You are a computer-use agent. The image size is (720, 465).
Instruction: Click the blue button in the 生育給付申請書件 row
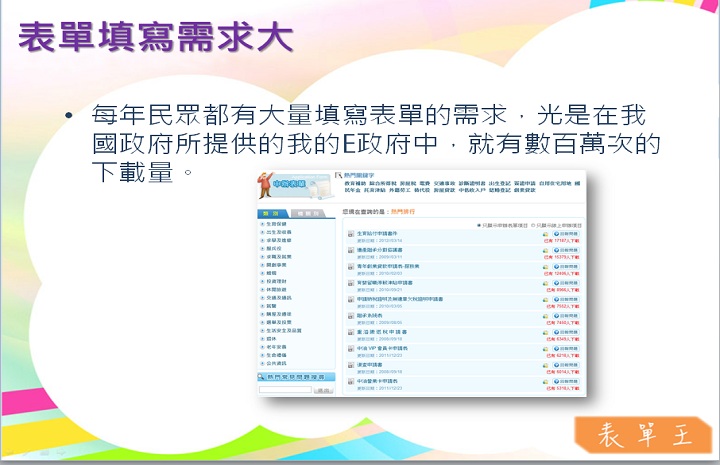tap(566, 234)
